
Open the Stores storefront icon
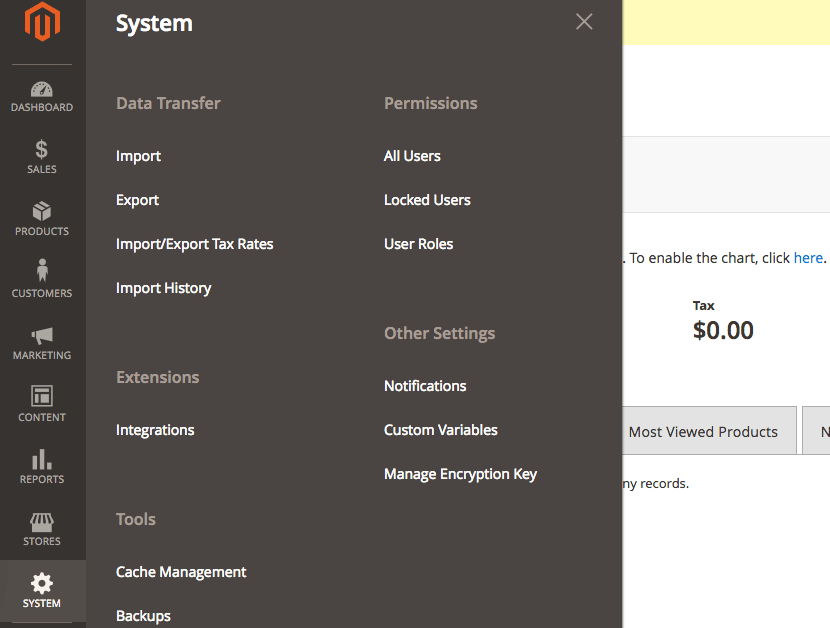click(42, 522)
